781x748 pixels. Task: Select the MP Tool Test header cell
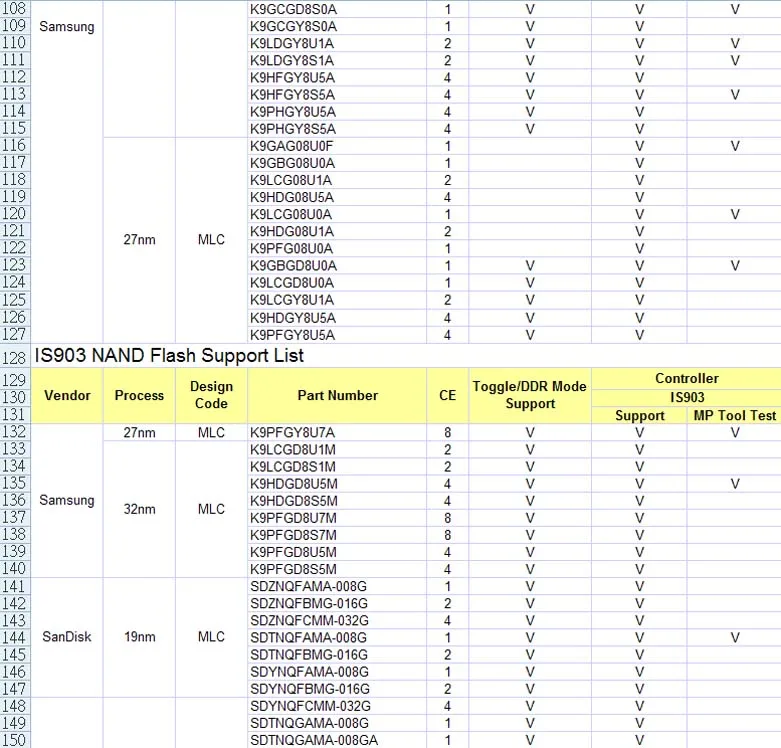pyautogui.click(x=734, y=415)
